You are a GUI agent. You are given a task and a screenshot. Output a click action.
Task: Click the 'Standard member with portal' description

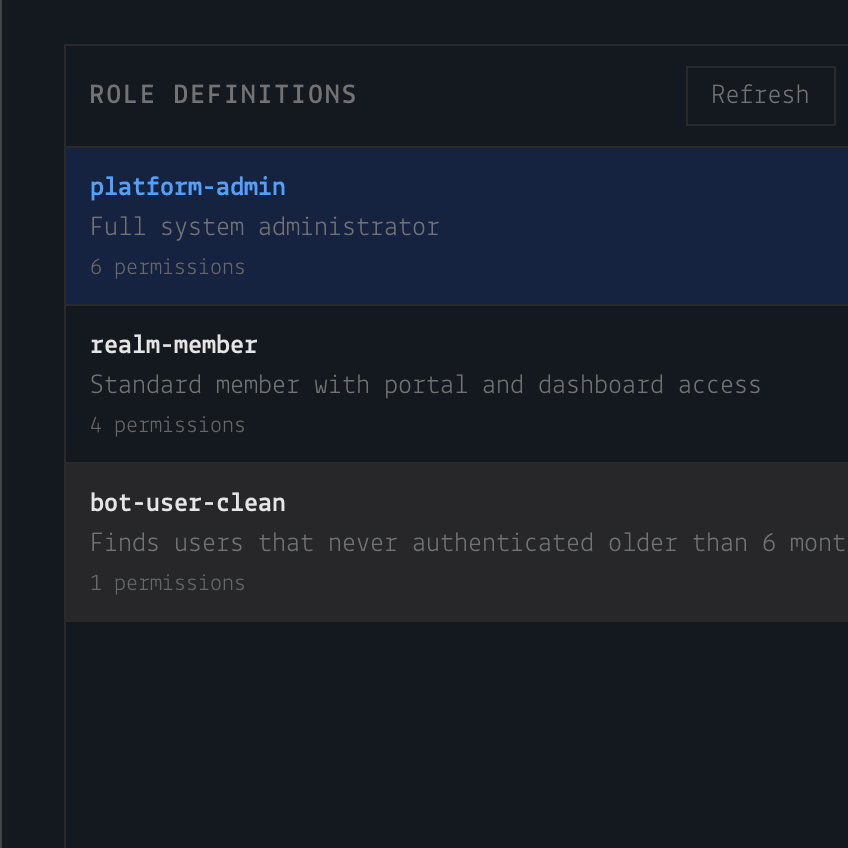click(x=279, y=385)
